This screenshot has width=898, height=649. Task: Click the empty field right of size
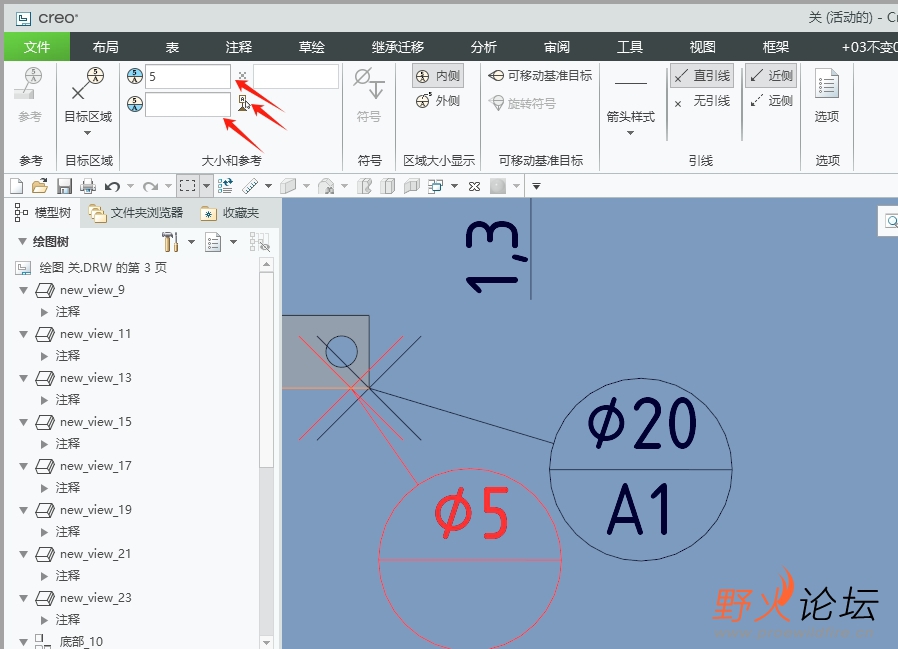(296, 77)
